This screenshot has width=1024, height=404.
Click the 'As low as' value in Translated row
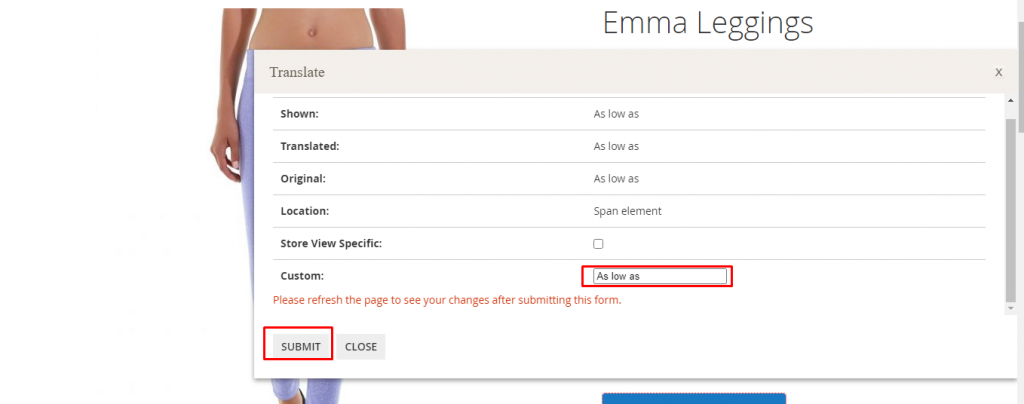coord(616,146)
